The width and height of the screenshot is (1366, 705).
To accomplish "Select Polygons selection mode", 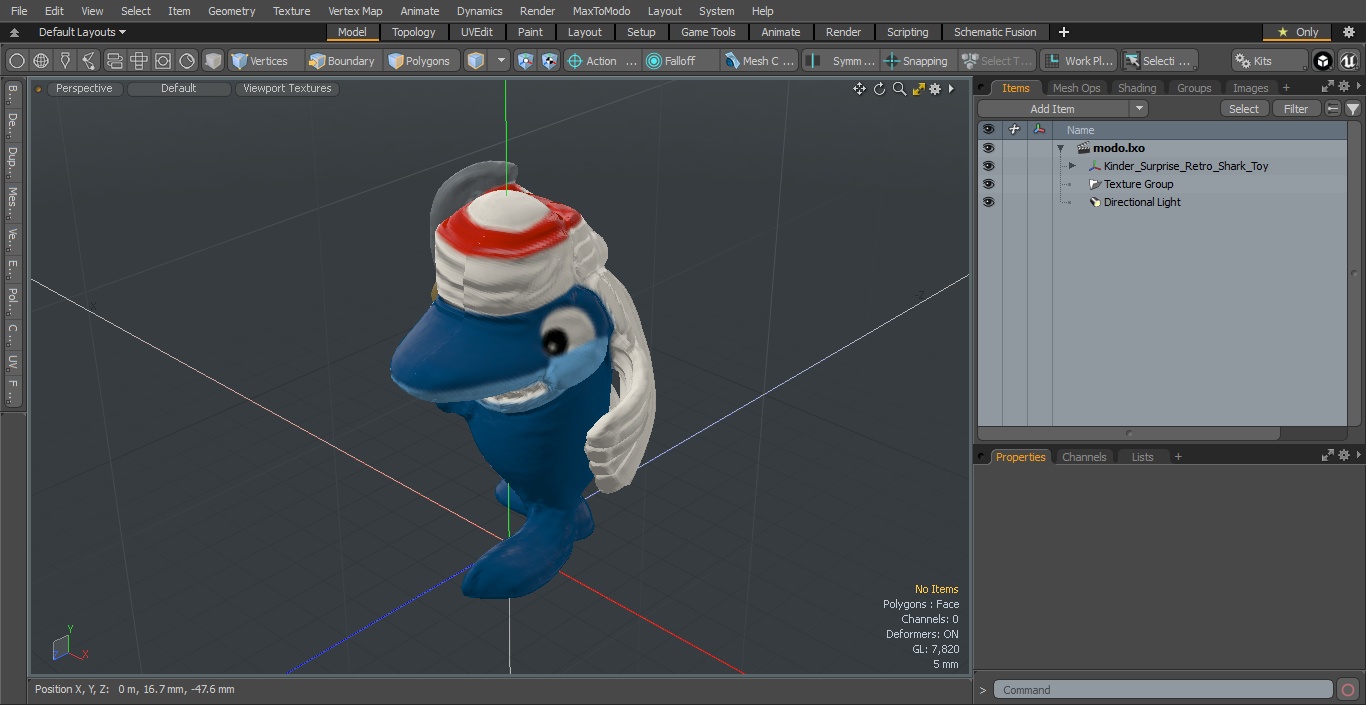I will [x=421, y=61].
